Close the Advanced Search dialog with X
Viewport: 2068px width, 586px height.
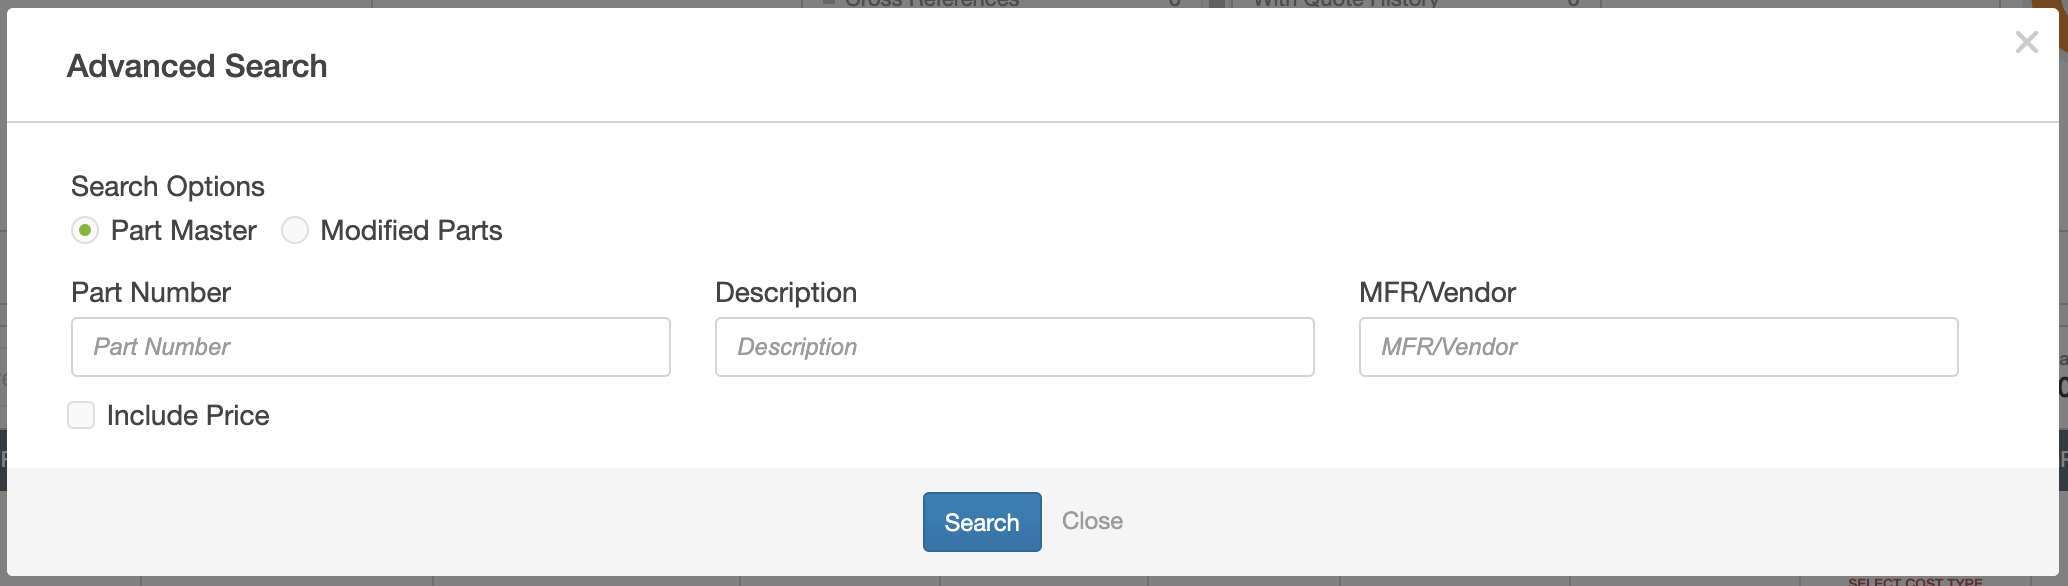click(x=2026, y=42)
